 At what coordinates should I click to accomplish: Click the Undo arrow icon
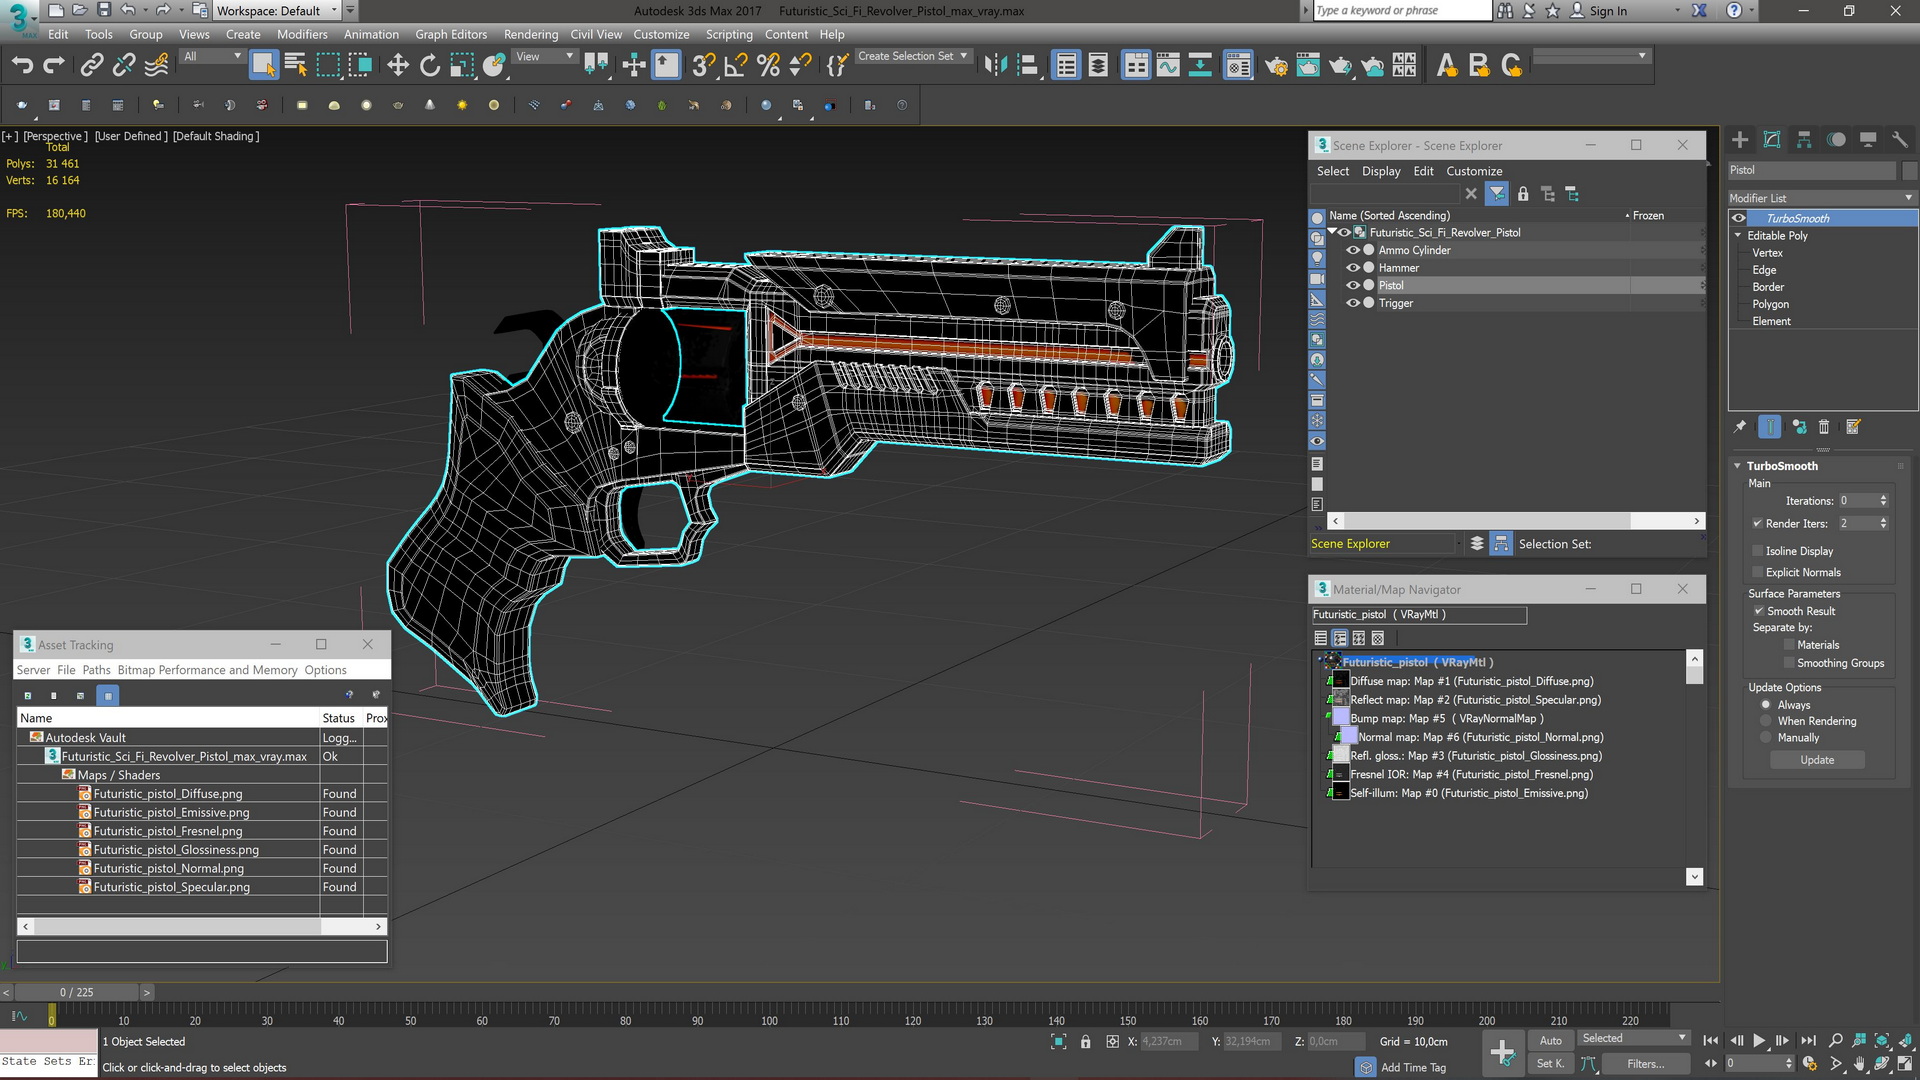coord(21,66)
